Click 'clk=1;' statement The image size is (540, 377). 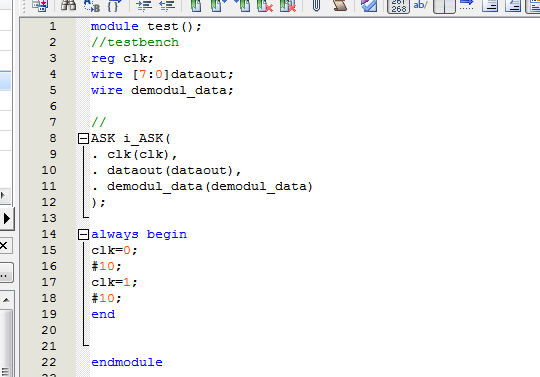coord(114,282)
